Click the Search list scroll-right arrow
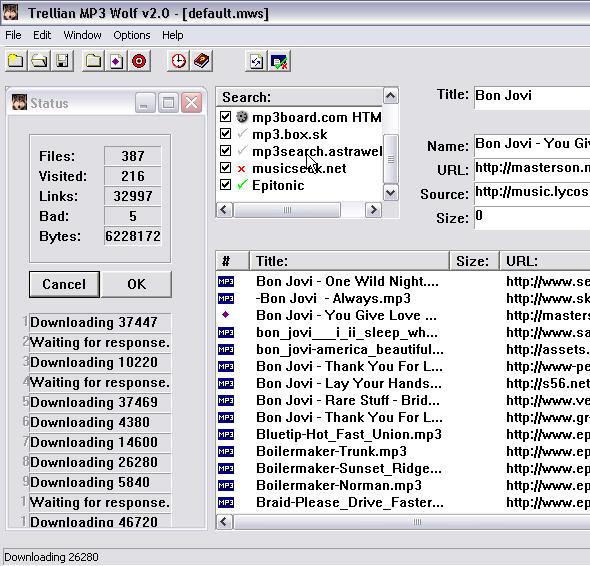Image resolution: width=590 pixels, height=566 pixels. 373,210
